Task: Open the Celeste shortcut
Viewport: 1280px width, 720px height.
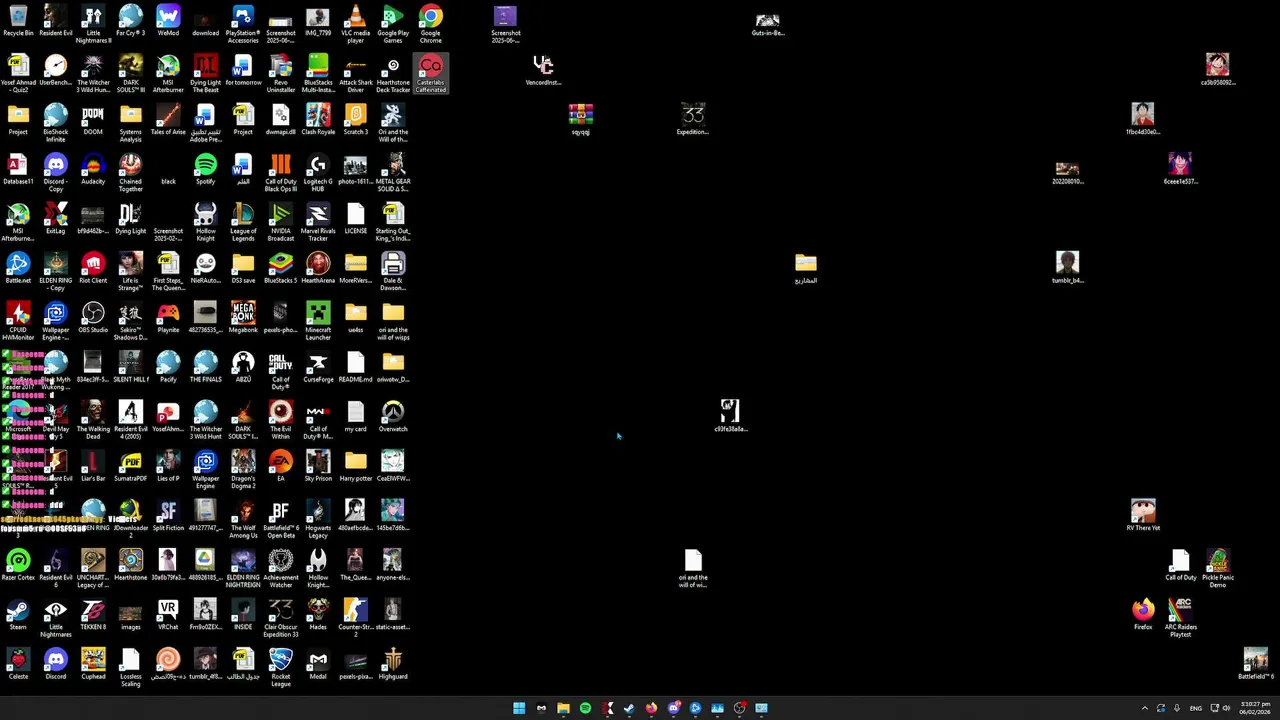Action: point(18,663)
